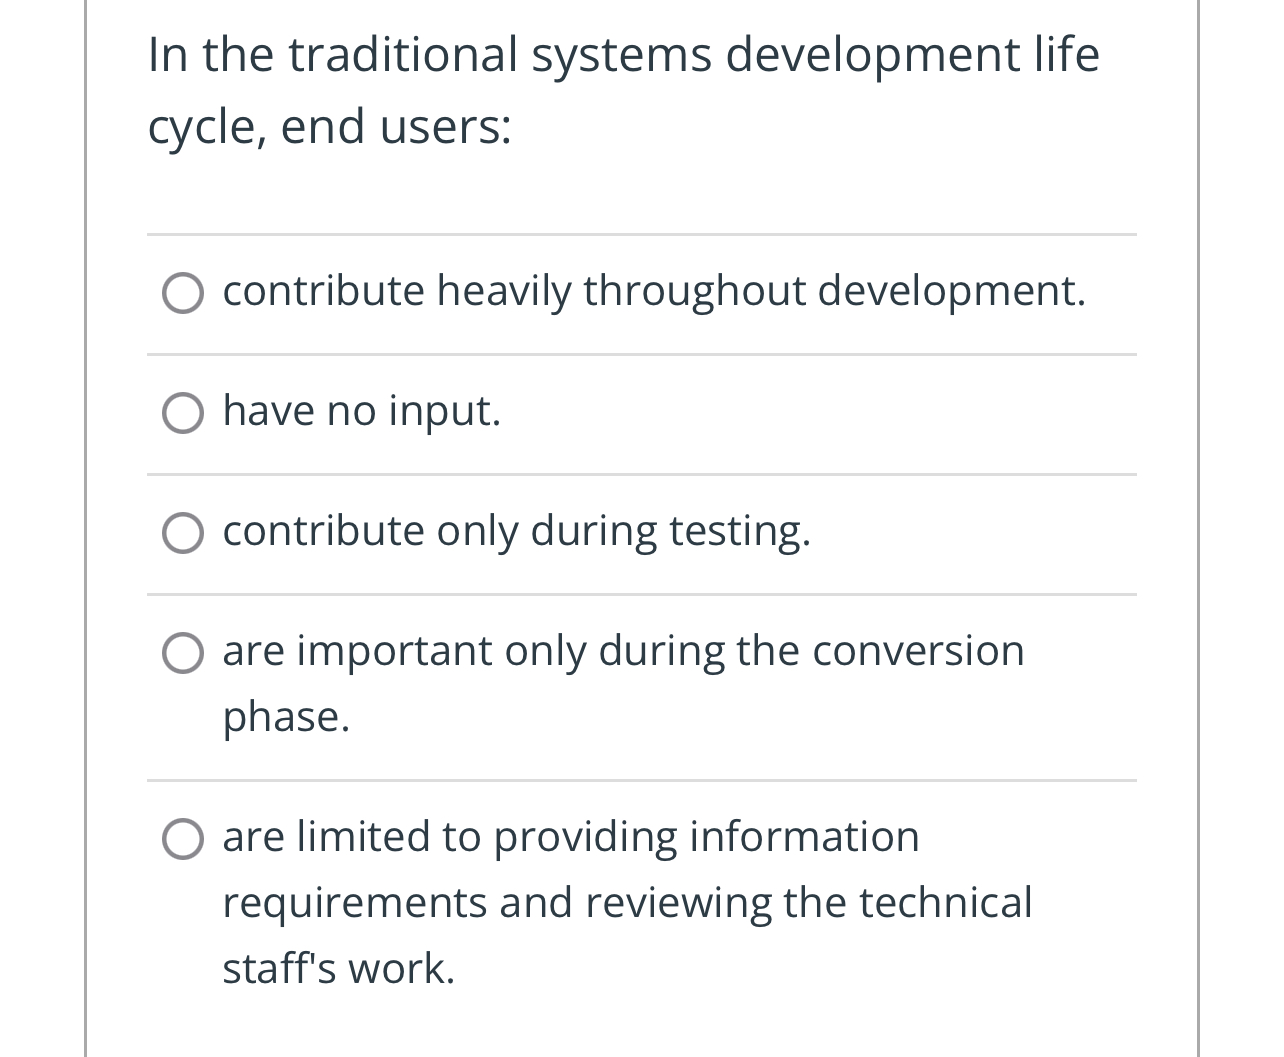Screen dimensions: 1284x1057
Task: Select the second radio button from top
Action: pyautogui.click(x=183, y=412)
